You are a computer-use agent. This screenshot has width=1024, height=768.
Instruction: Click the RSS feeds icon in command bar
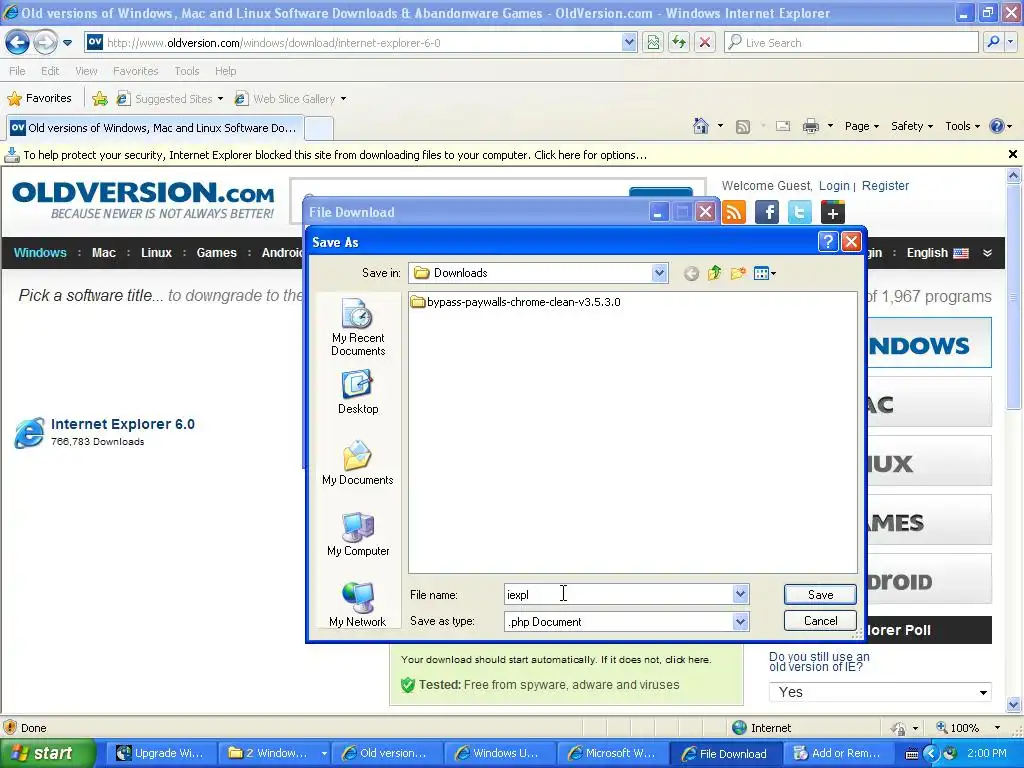[743, 127]
